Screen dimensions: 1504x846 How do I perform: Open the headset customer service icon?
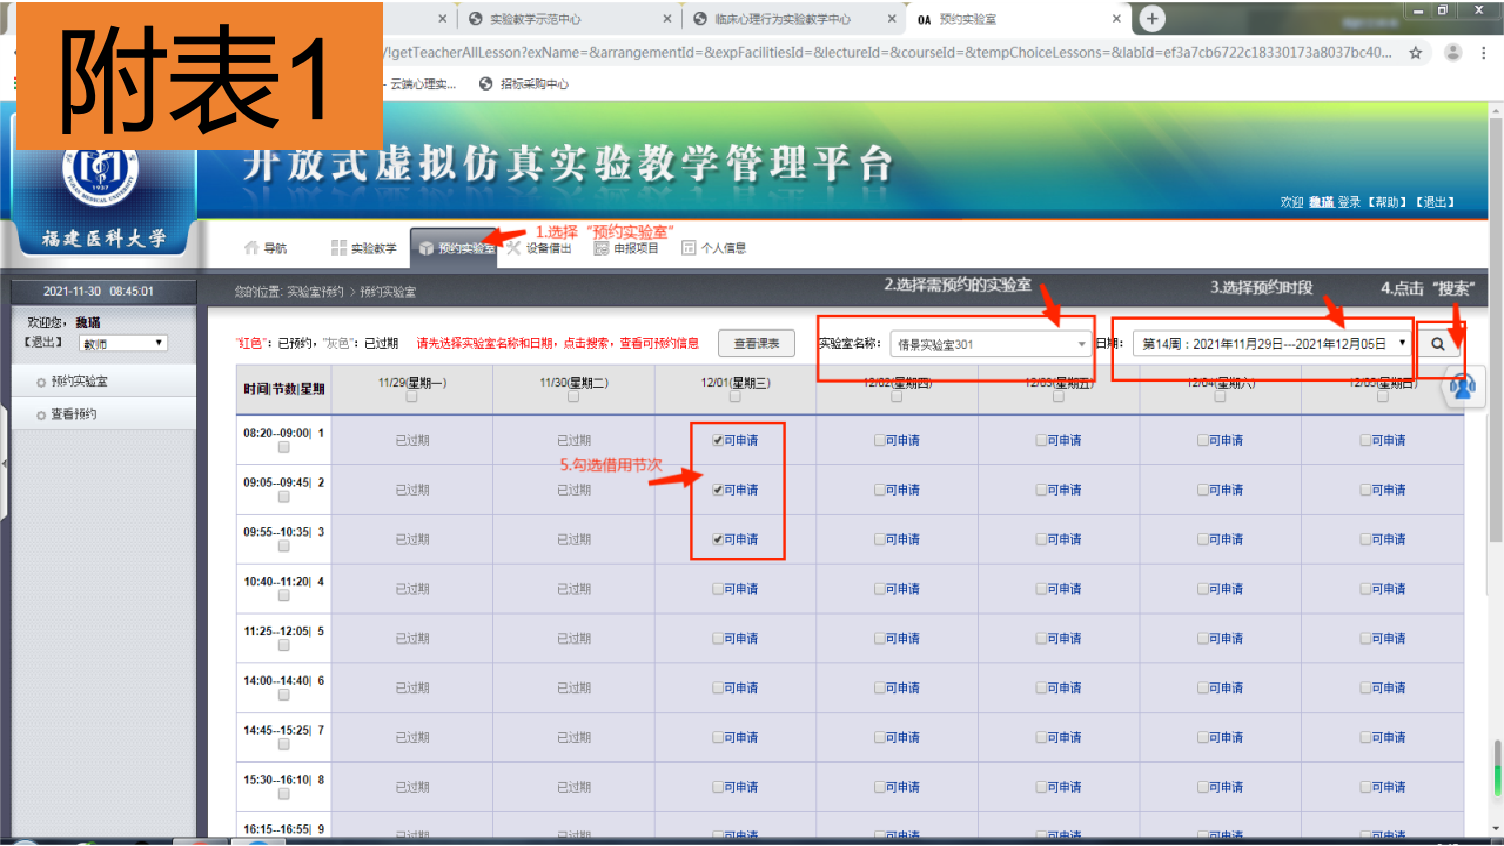pos(1462,386)
